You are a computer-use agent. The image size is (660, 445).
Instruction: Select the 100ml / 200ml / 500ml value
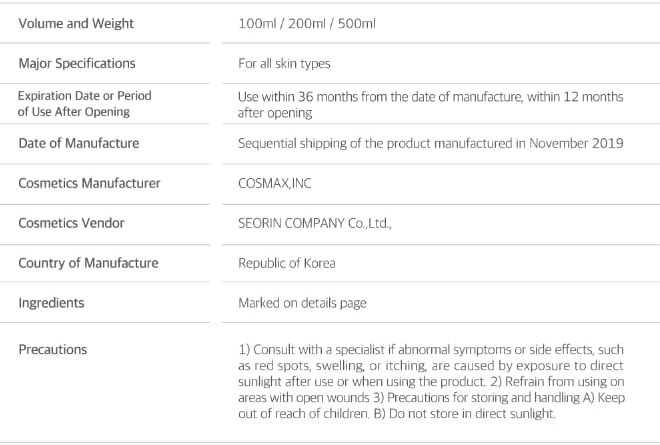click(307, 24)
